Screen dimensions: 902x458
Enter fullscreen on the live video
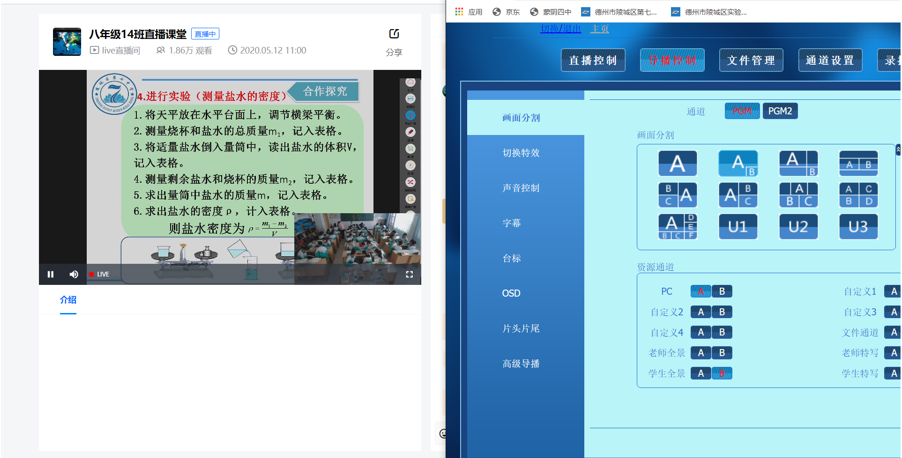409,274
